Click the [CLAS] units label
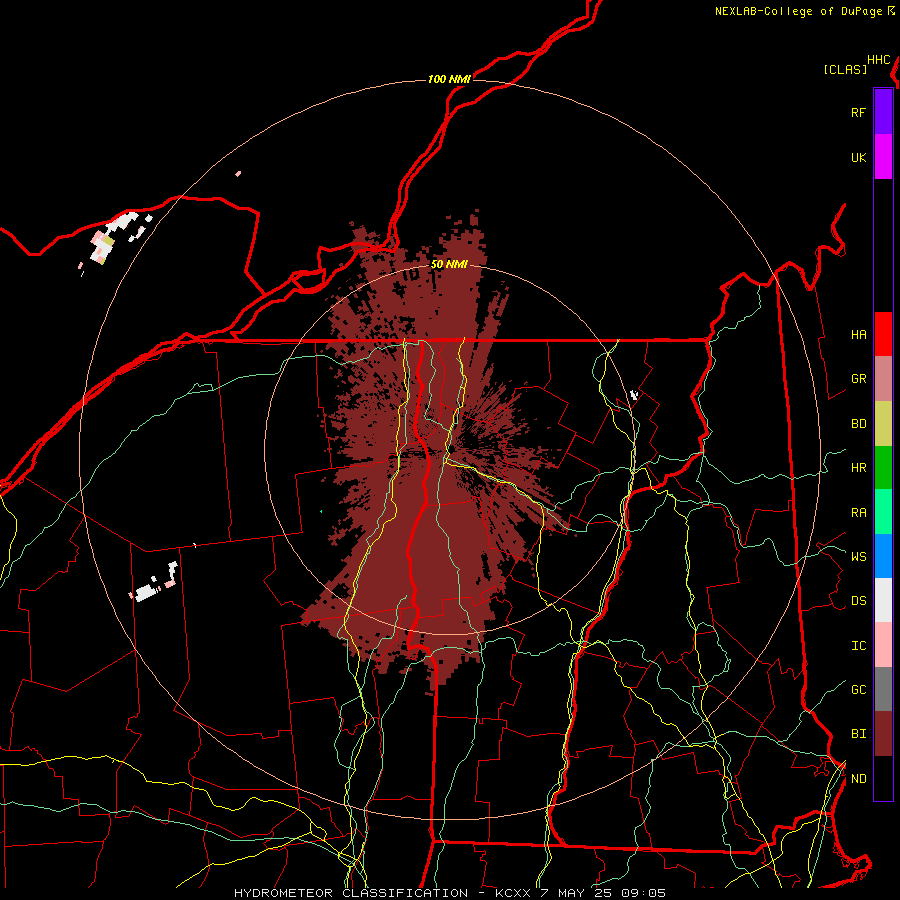Viewport: 900px width, 900px height. [845, 69]
